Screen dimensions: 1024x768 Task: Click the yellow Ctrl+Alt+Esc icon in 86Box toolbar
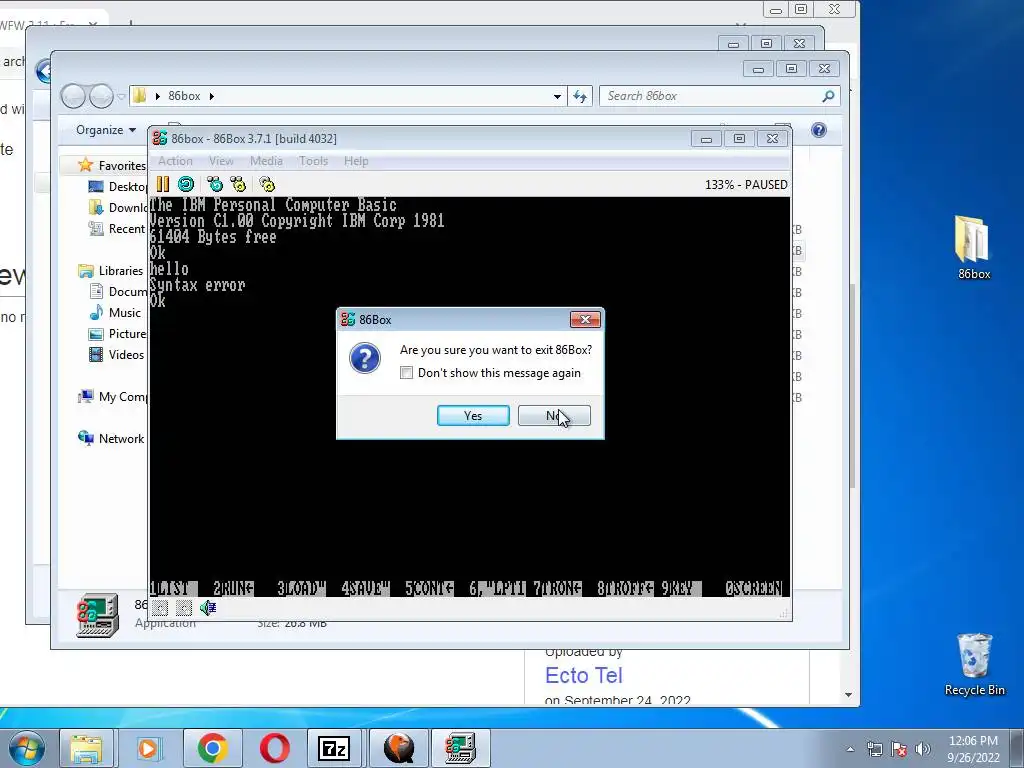pos(238,184)
